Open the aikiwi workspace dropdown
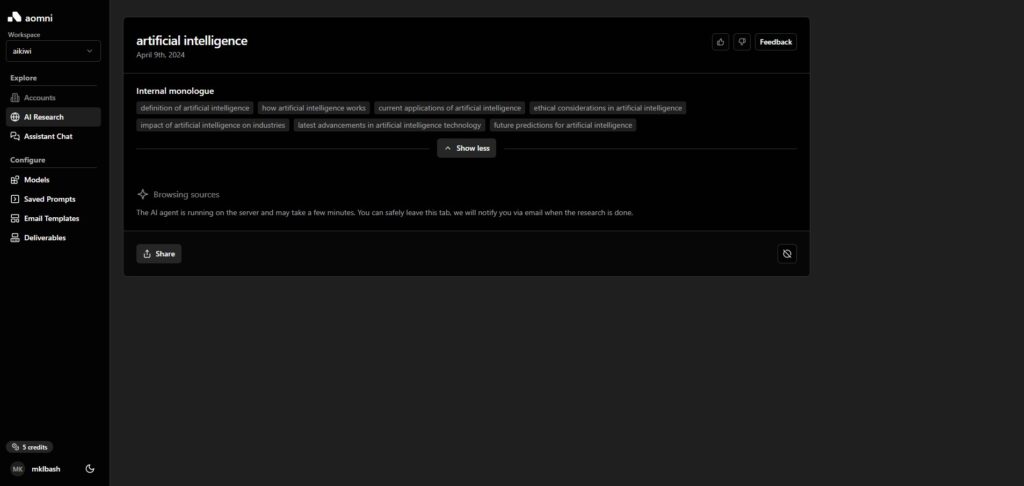The image size is (1024, 486). [54, 51]
